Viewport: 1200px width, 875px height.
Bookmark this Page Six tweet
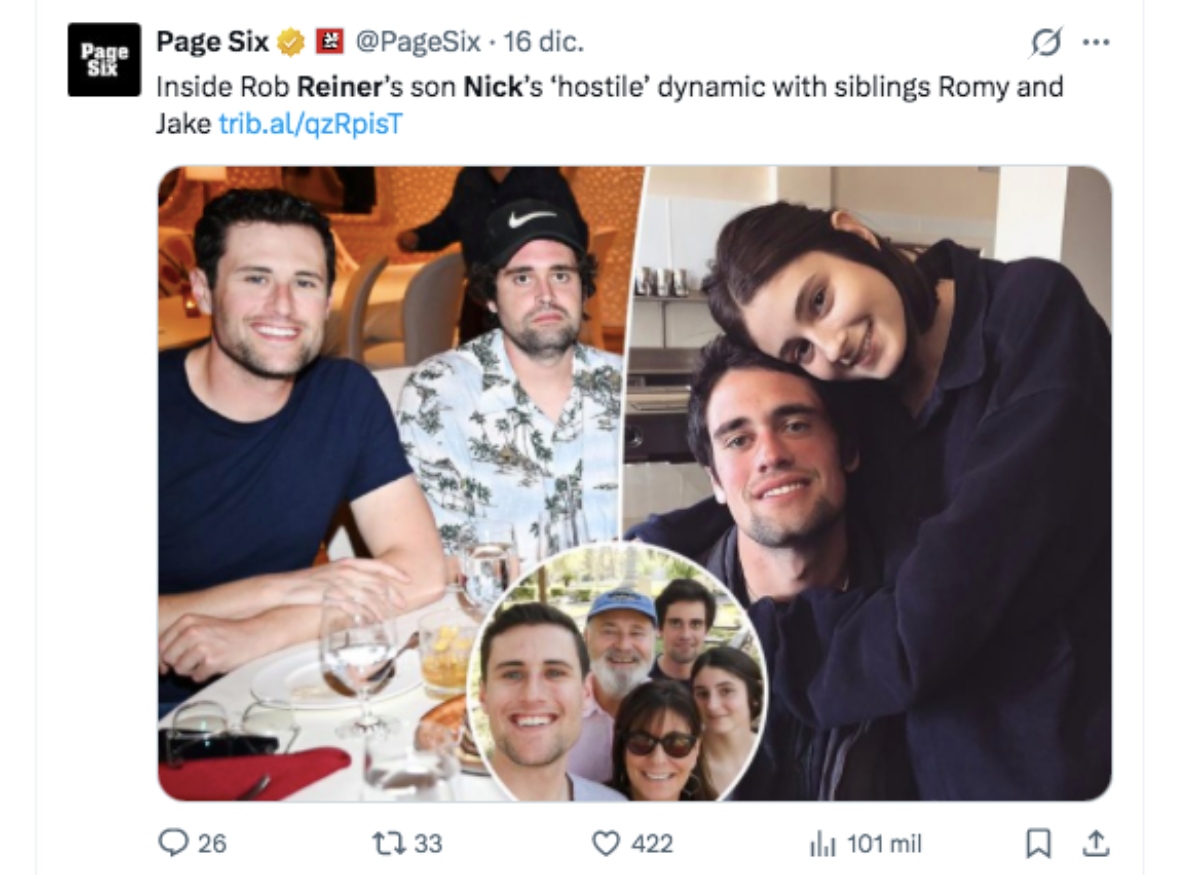point(1037,843)
